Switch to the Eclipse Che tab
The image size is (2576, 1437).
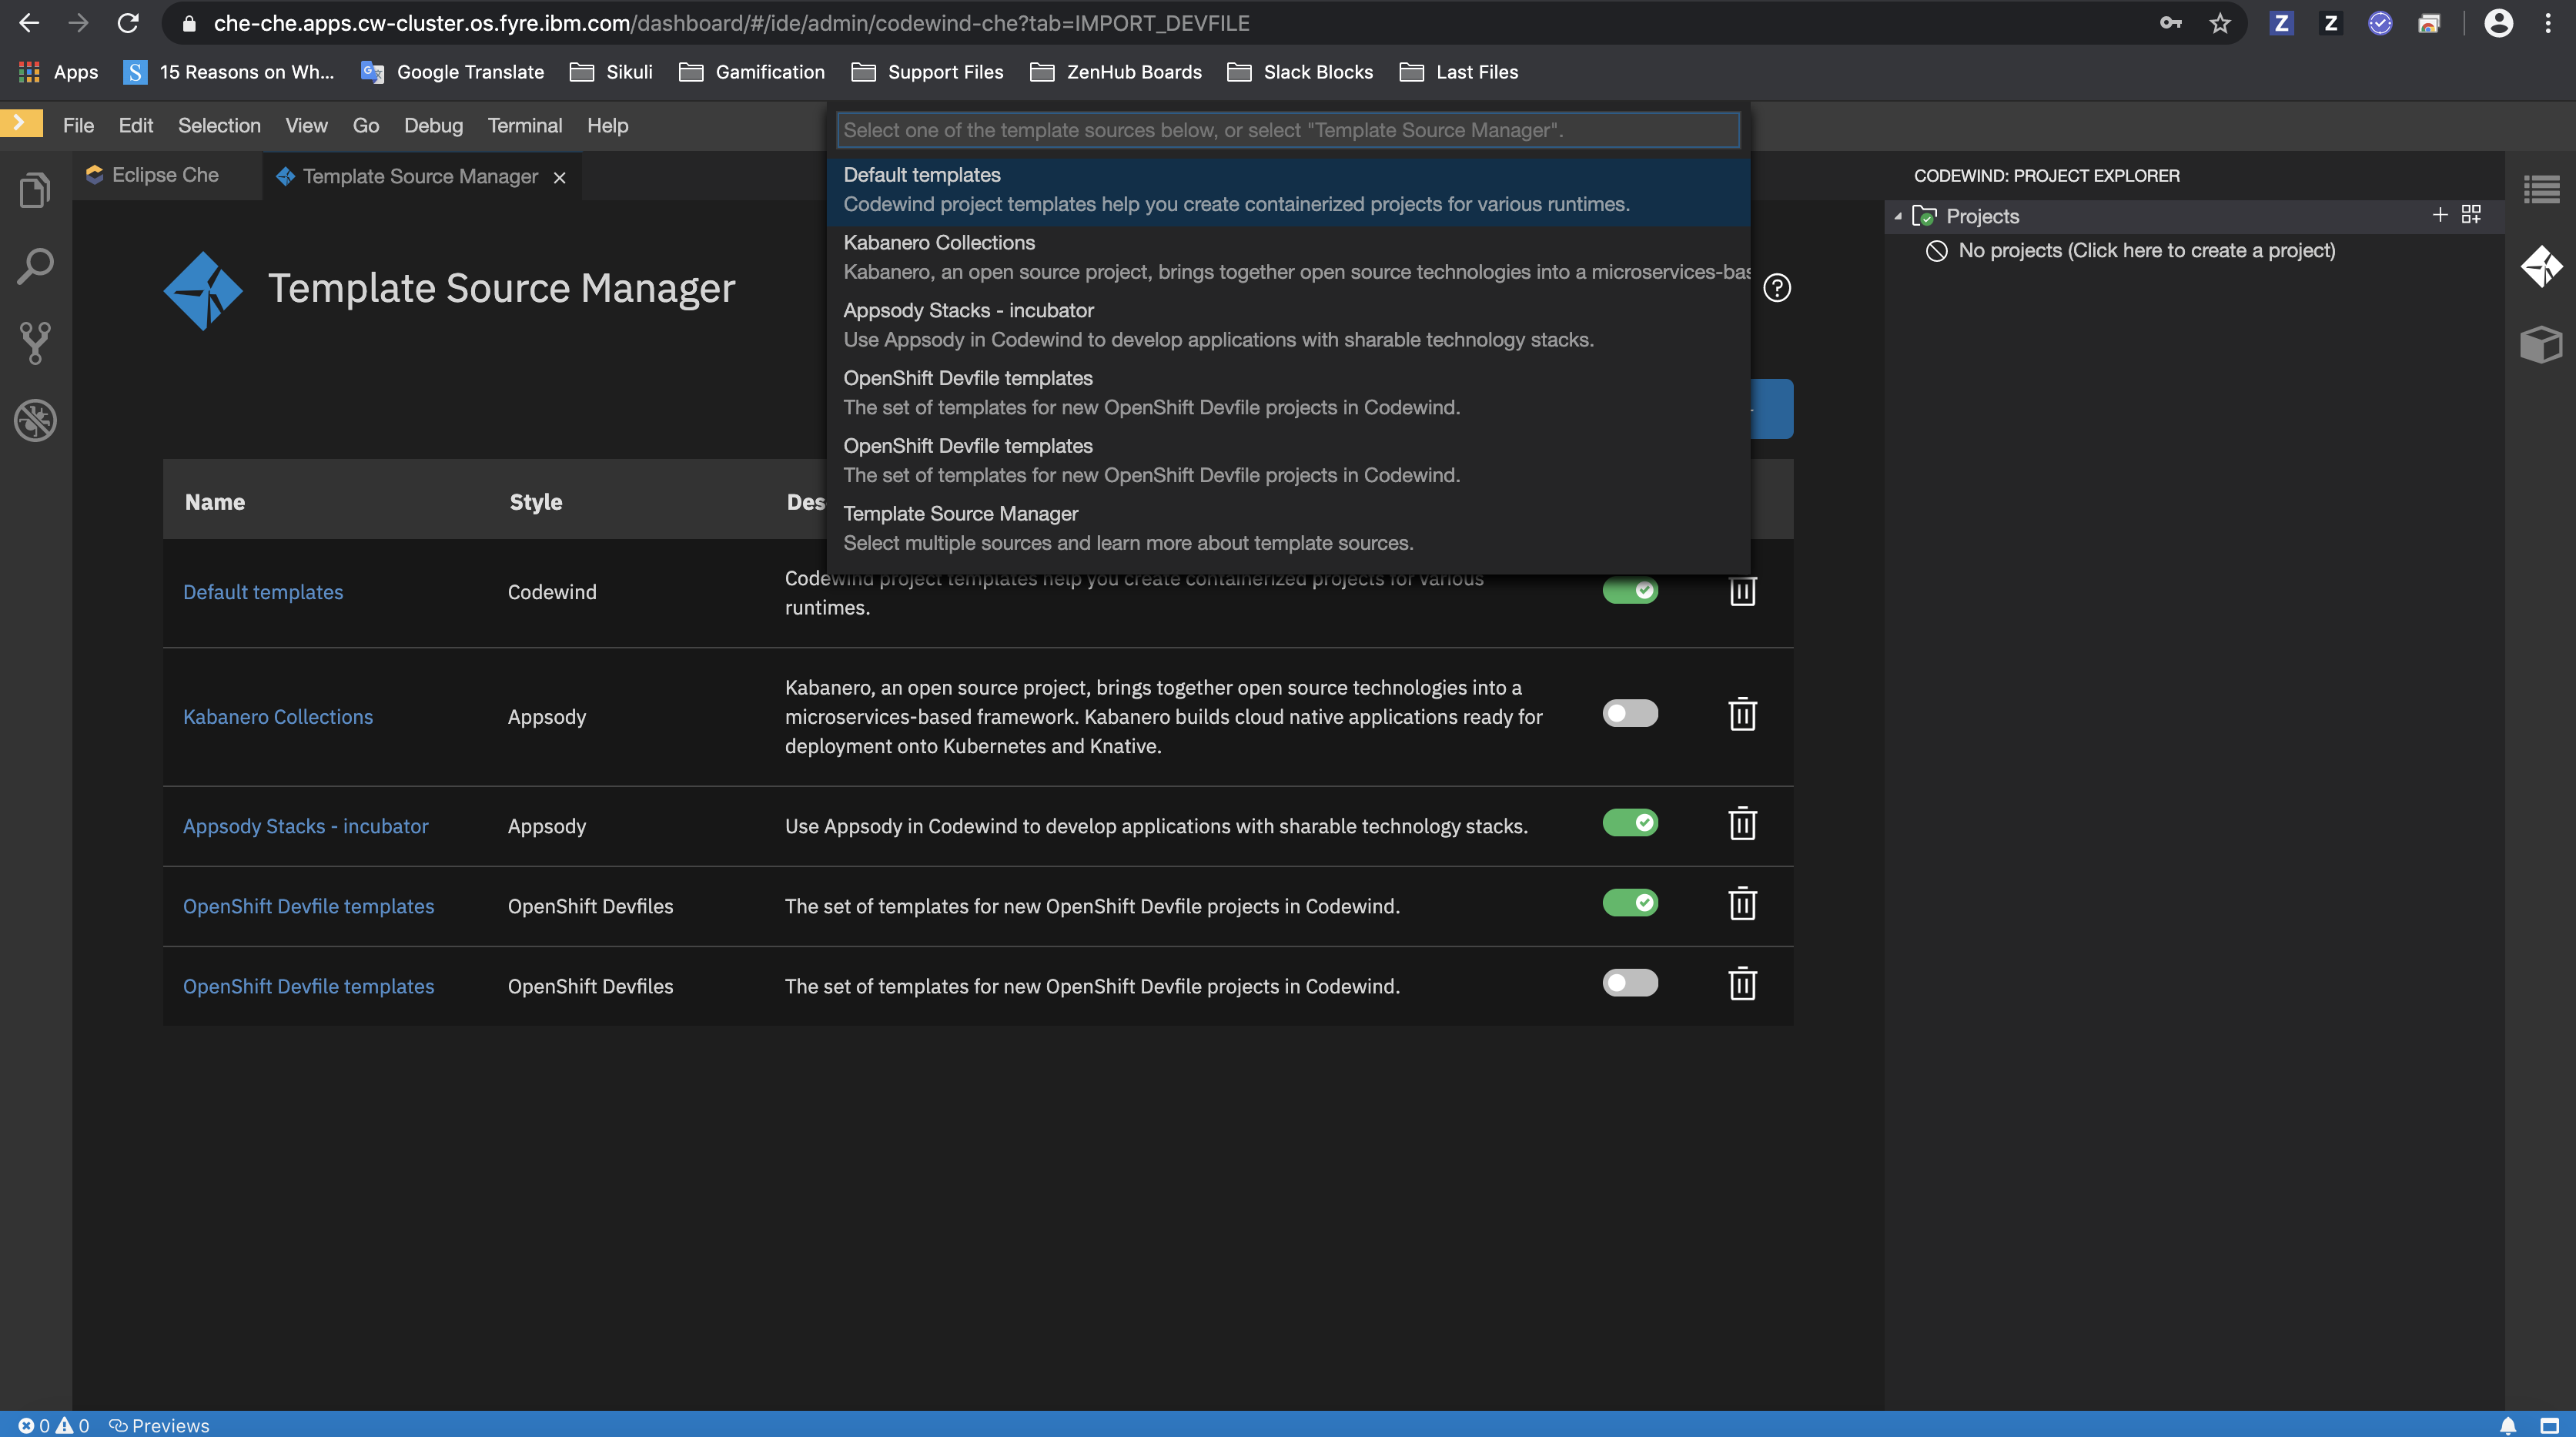pos(165,175)
